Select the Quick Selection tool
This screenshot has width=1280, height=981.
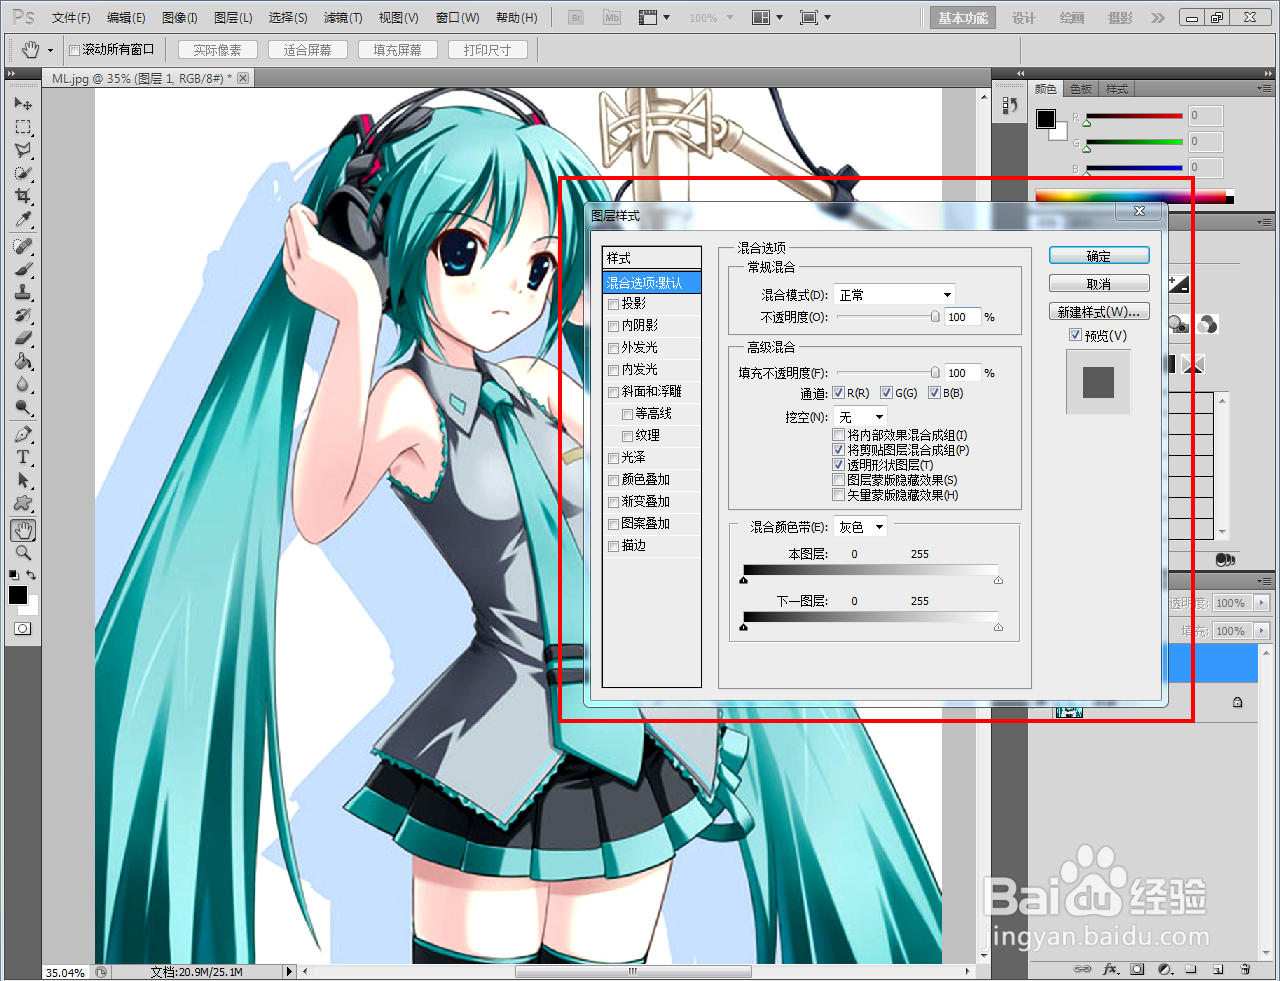(22, 173)
